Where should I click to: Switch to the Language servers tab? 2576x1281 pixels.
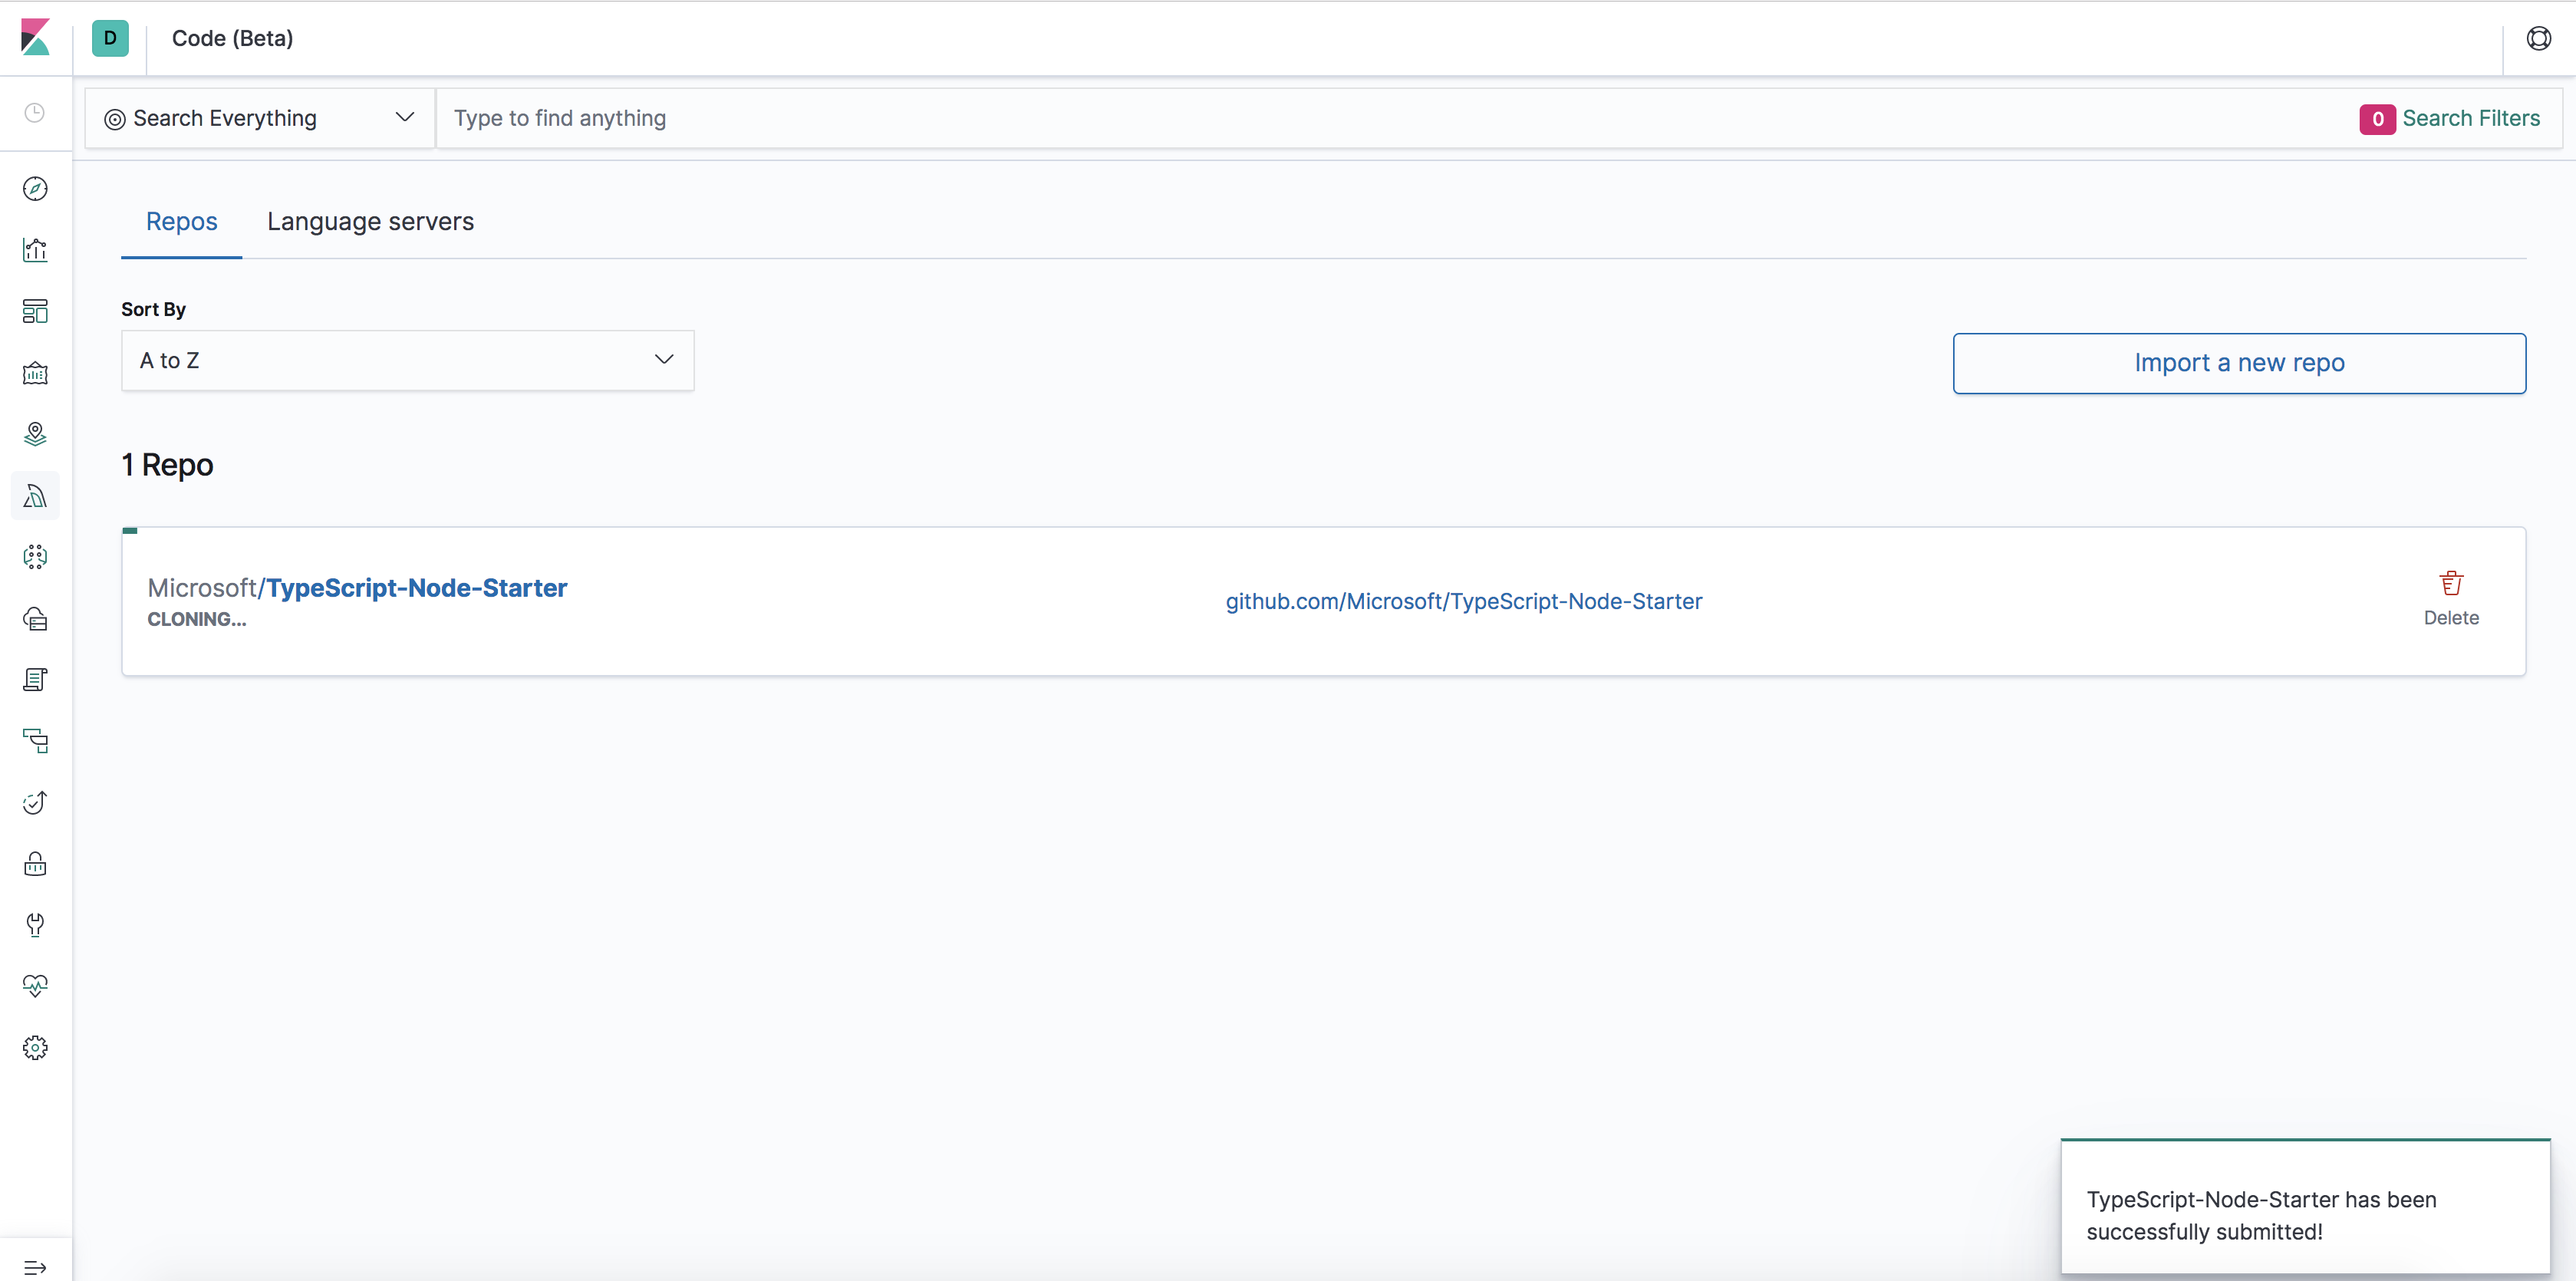pos(369,221)
